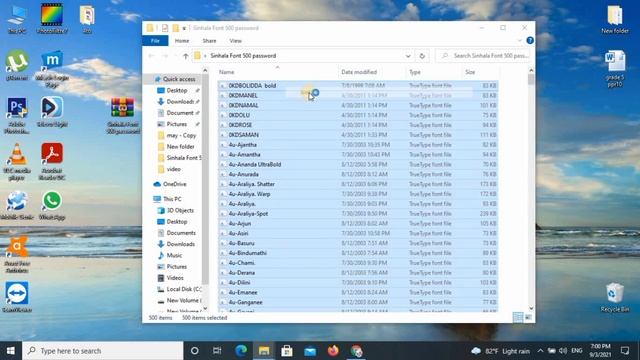640x360 pixels.
Task: Select This PC in navigation pane
Action: click(172, 199)
